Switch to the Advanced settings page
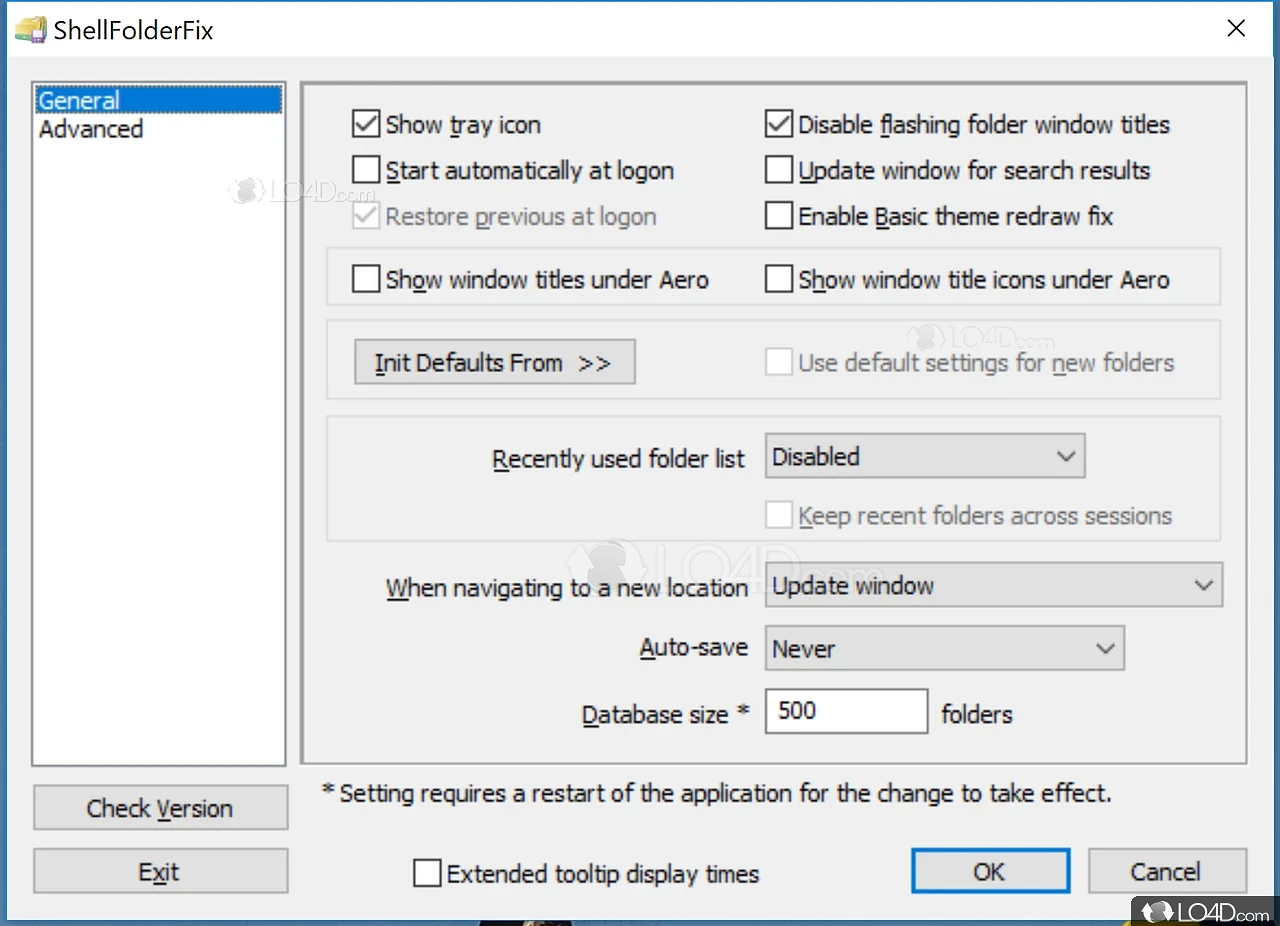 pyautogui.click(x=90, y=129)
